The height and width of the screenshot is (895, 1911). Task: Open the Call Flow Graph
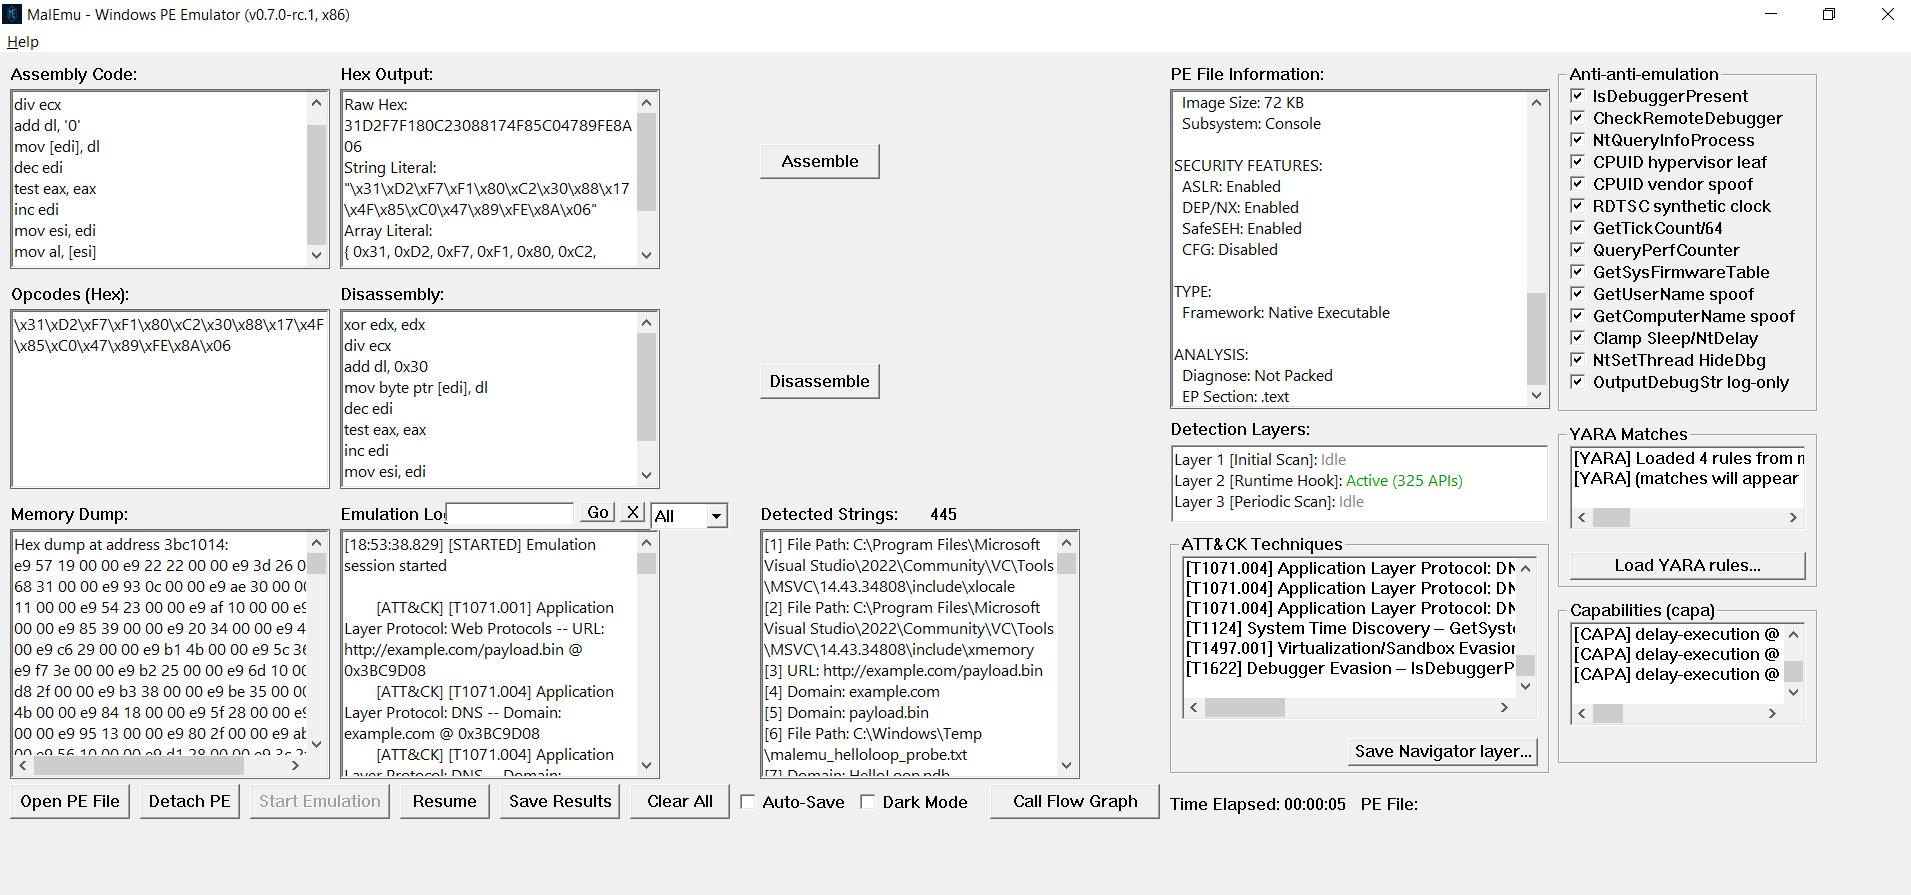click(1075, 801)
